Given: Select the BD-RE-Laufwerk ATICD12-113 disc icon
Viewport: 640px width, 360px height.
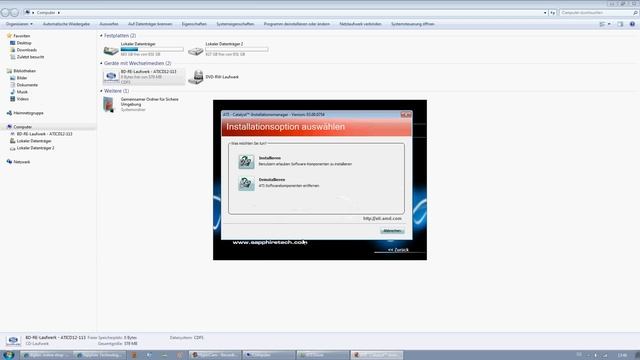Looking at the screenshot, I should coord(111,76).
